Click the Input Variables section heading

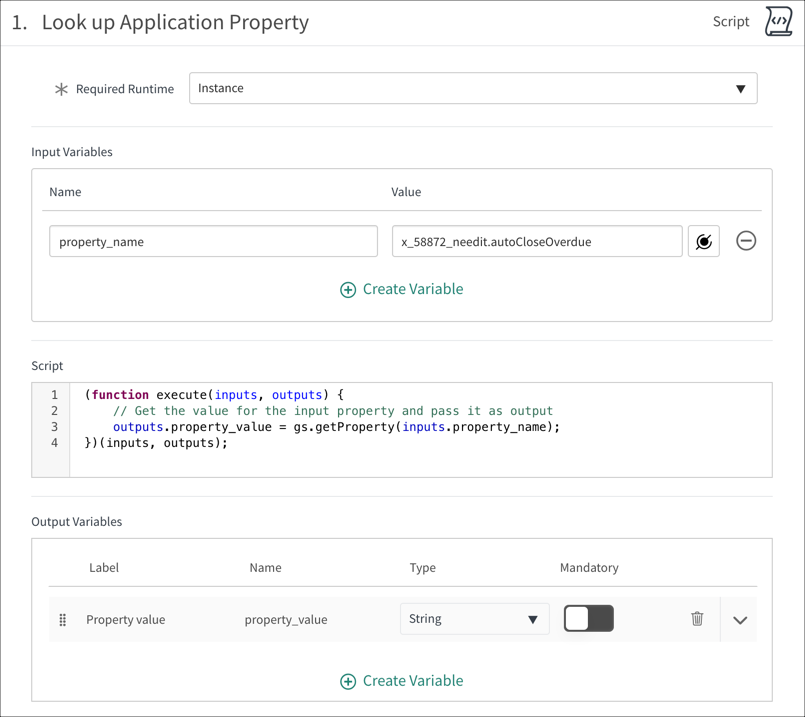(x=72, y=152)
